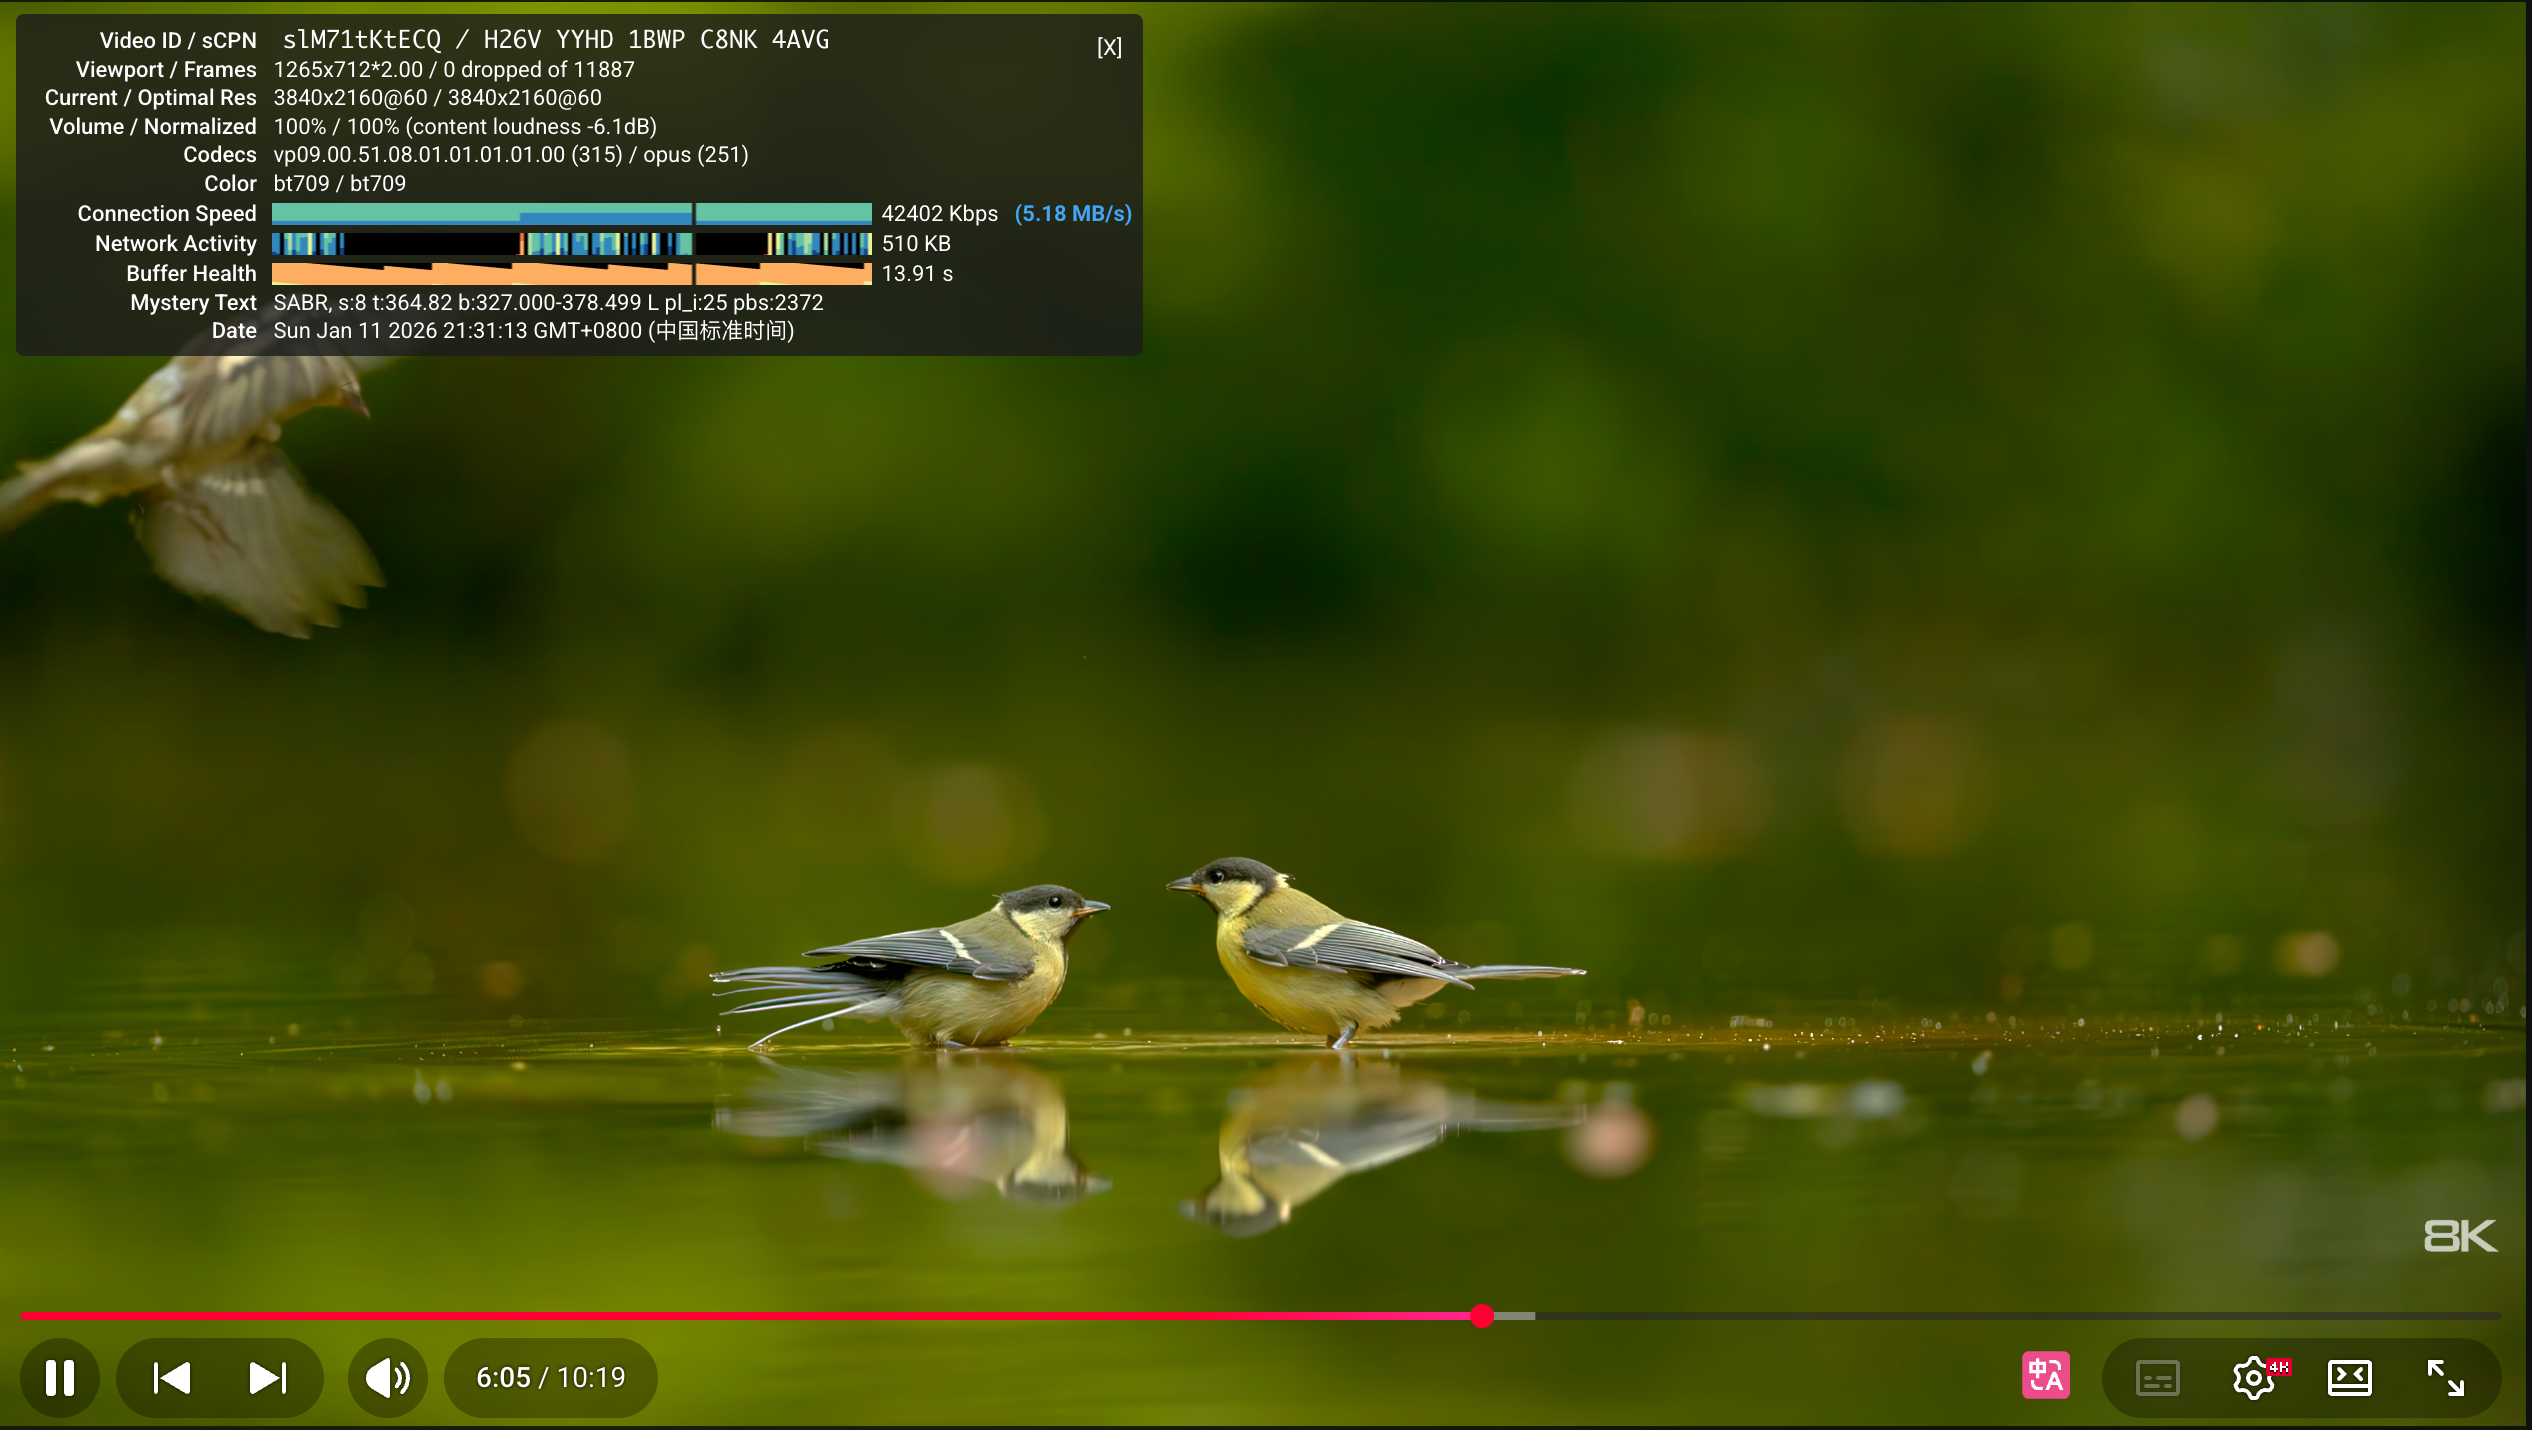Skip to the next video

(x=267, y=1378)
